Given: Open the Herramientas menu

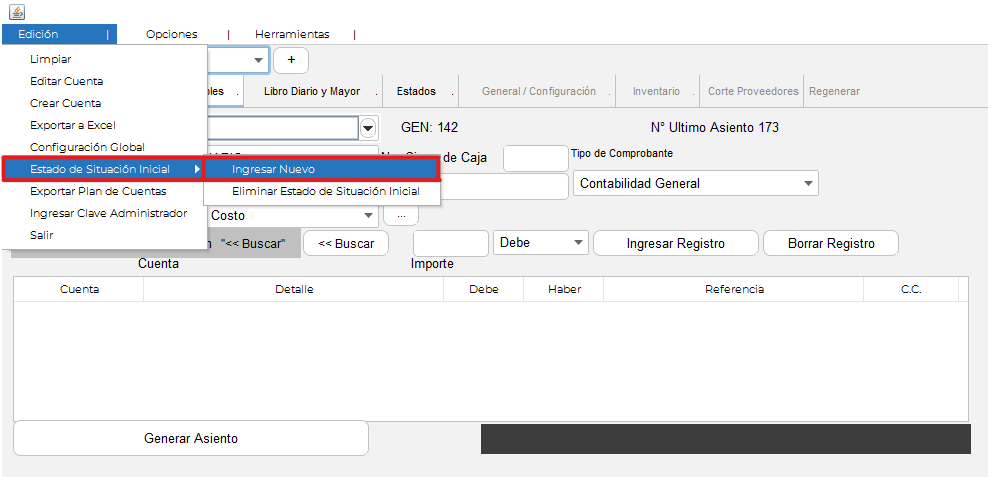Looking at the screenshot, I should (292, 34).
